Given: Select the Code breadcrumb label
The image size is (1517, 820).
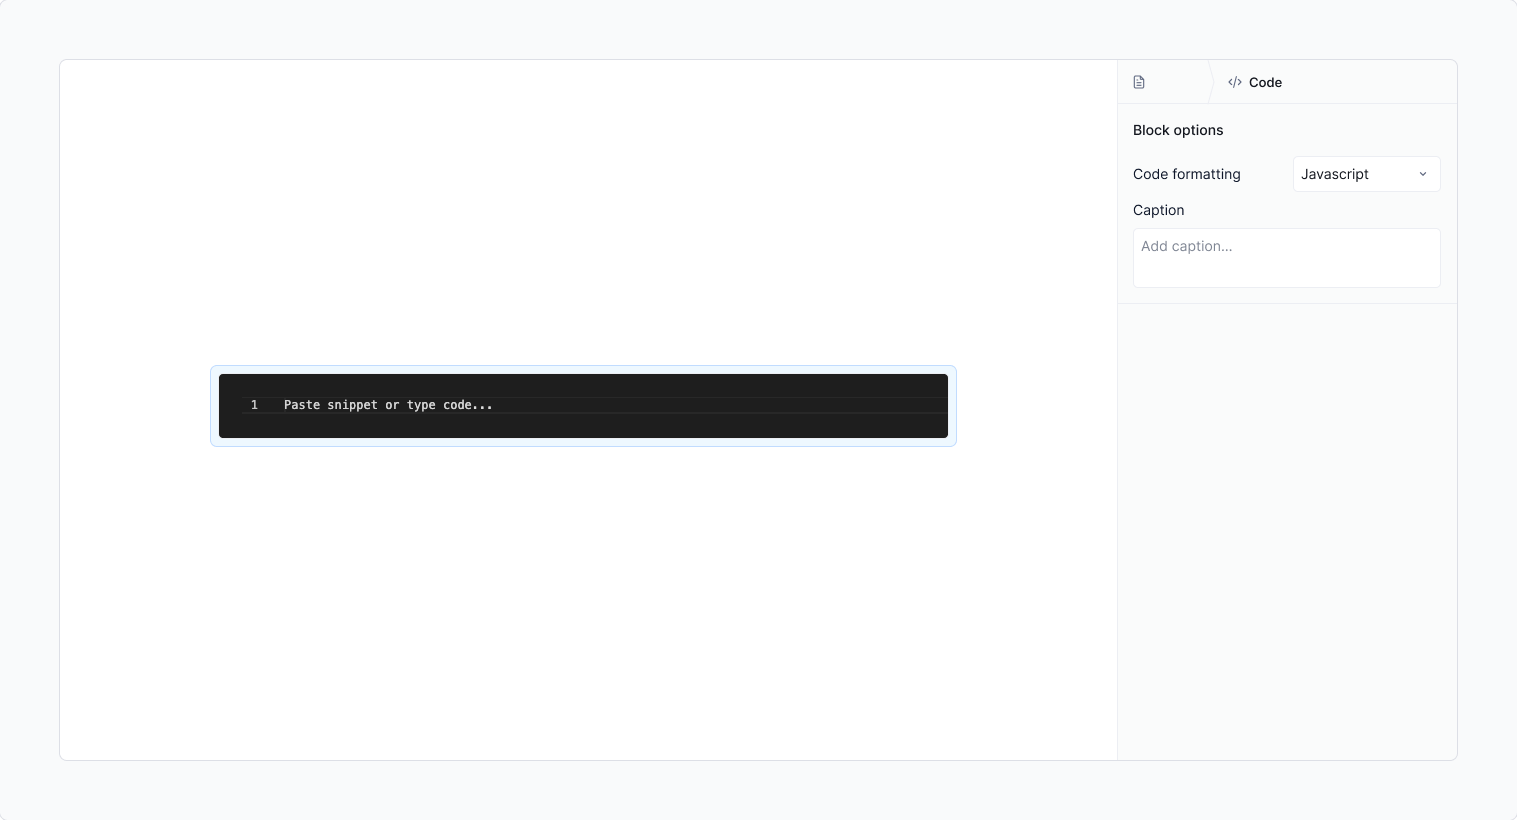Looking at the screenshot, I should (1266, 82).
